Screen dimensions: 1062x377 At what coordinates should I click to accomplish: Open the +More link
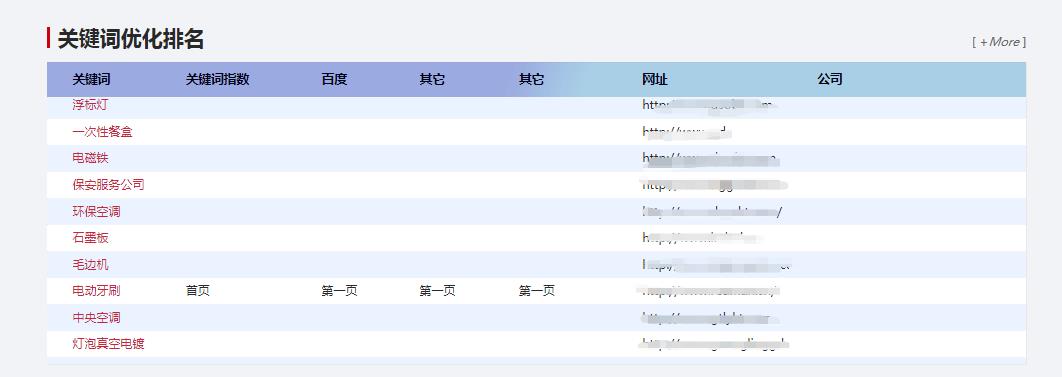999,42
